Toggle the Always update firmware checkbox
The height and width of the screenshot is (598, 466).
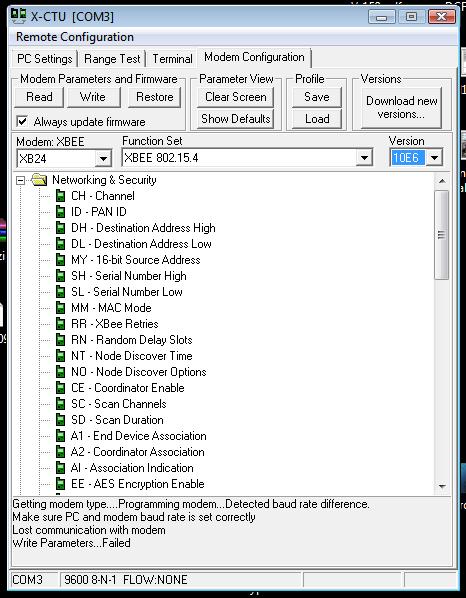click(x=22, y=122)
